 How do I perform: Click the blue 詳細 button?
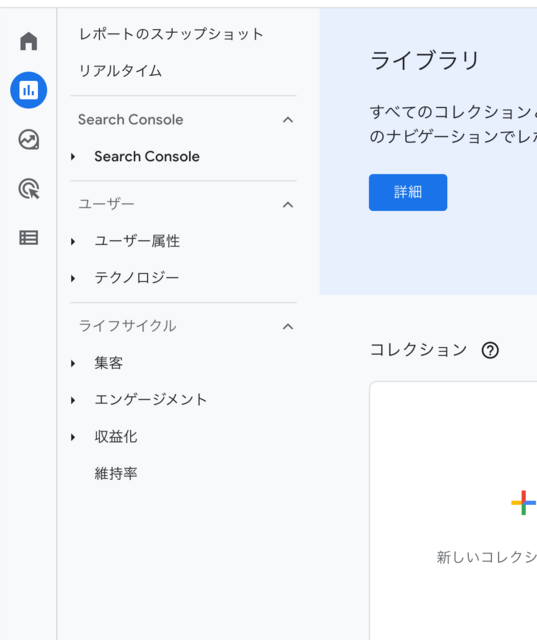point(408,192)
